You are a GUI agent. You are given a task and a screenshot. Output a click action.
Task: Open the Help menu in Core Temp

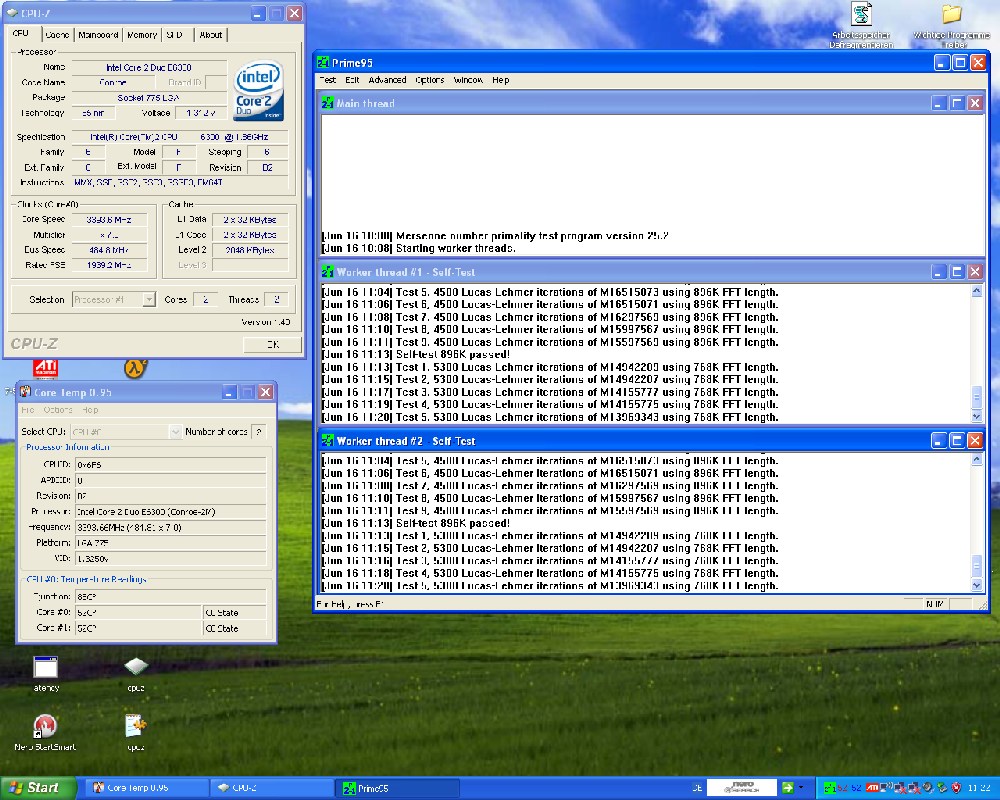coord(91,410)
